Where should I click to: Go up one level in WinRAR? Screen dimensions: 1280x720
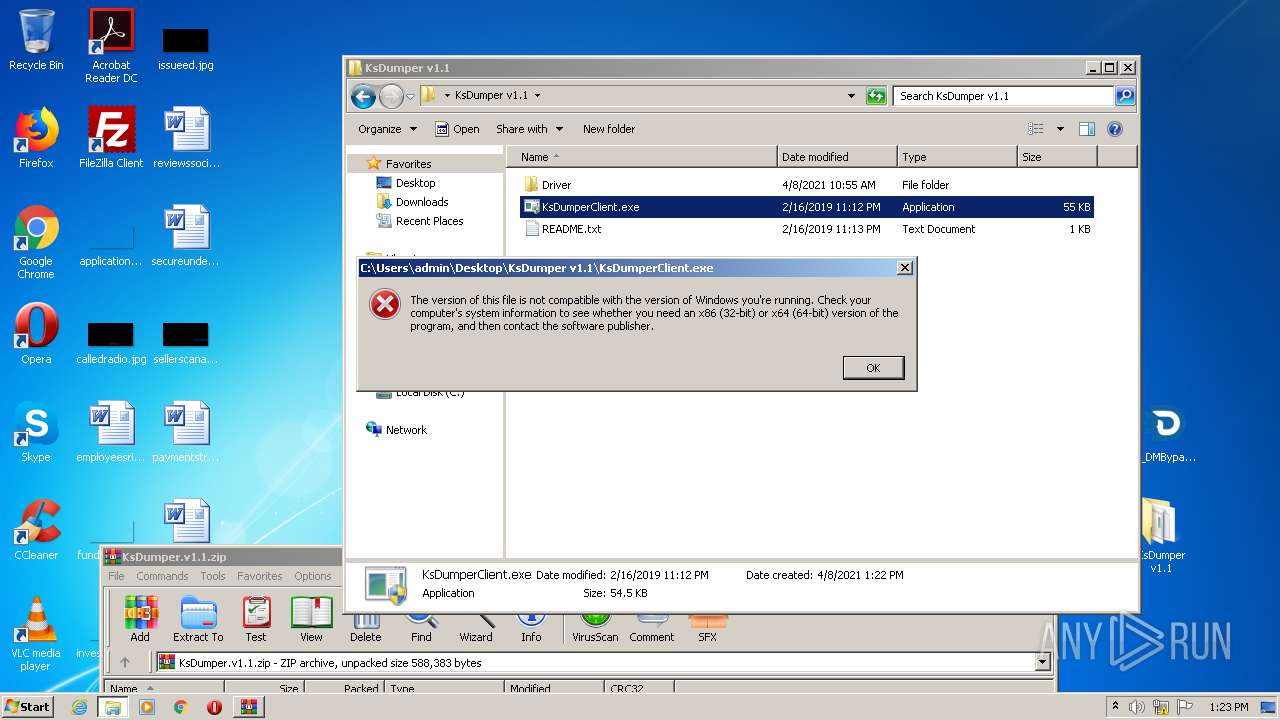125,662
